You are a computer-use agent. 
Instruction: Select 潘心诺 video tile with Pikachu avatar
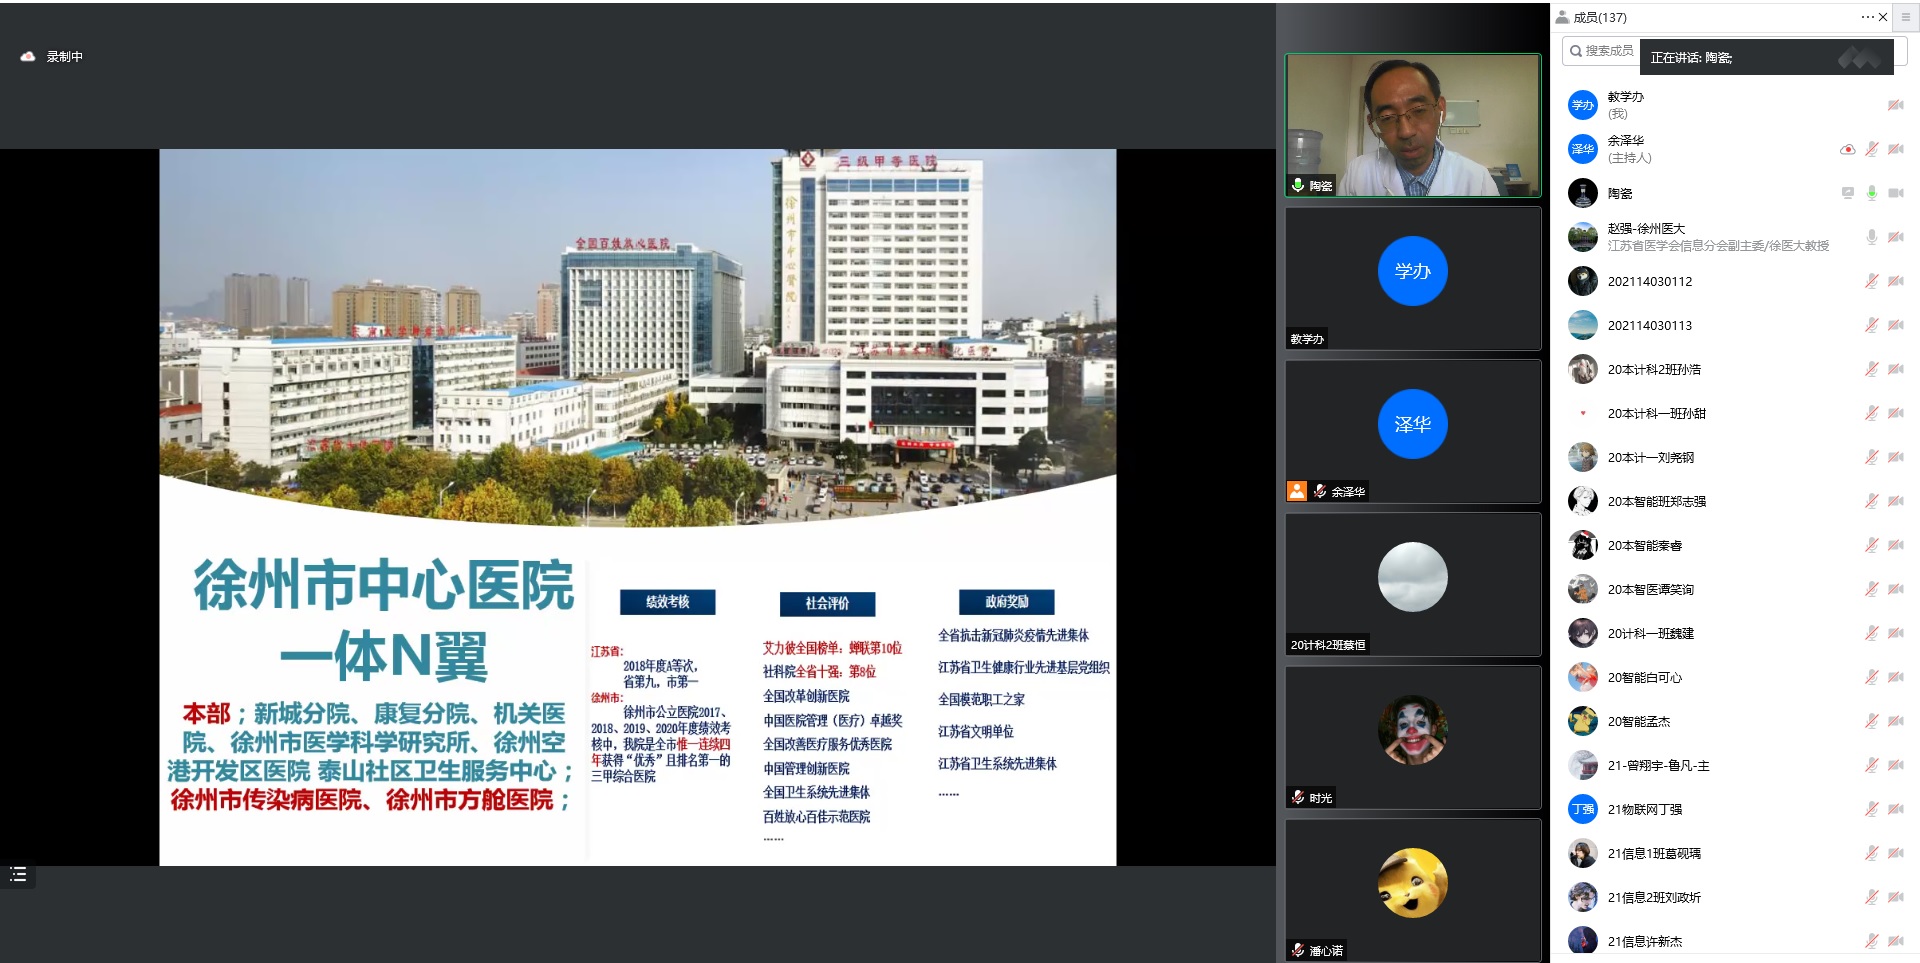(x=1413, y=890)
